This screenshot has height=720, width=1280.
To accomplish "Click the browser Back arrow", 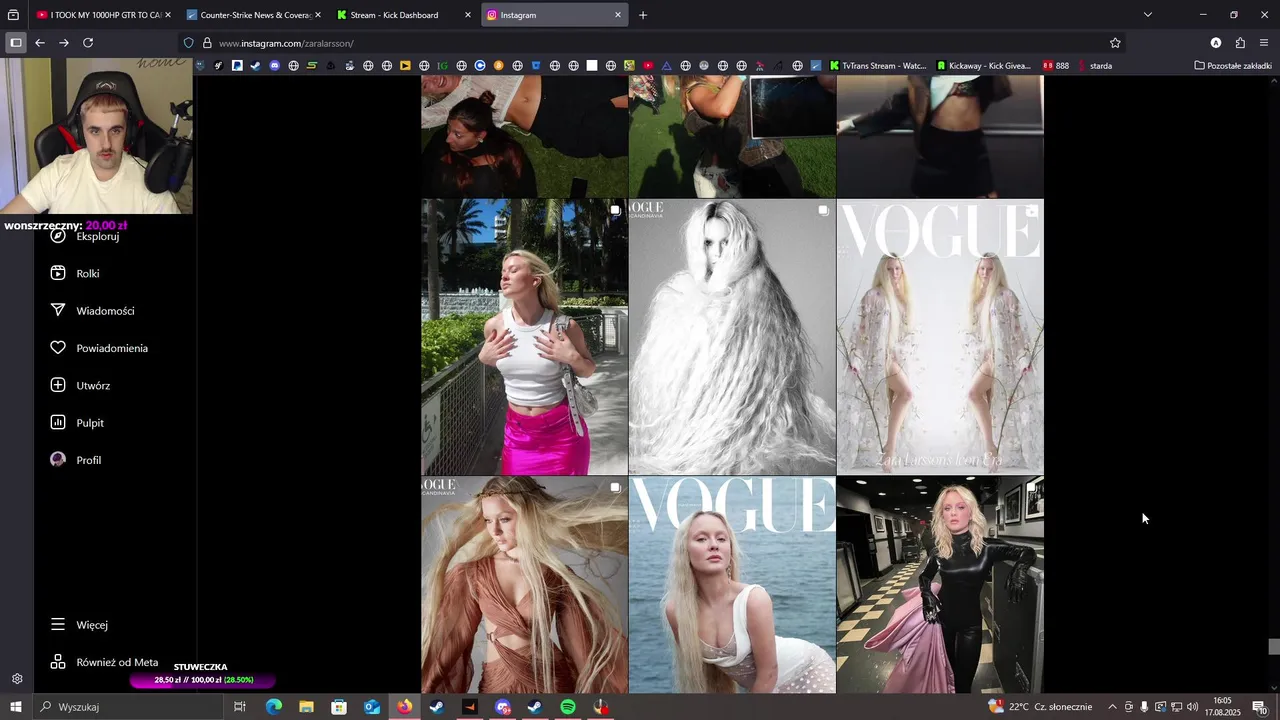I will click(x=40, y=43).
